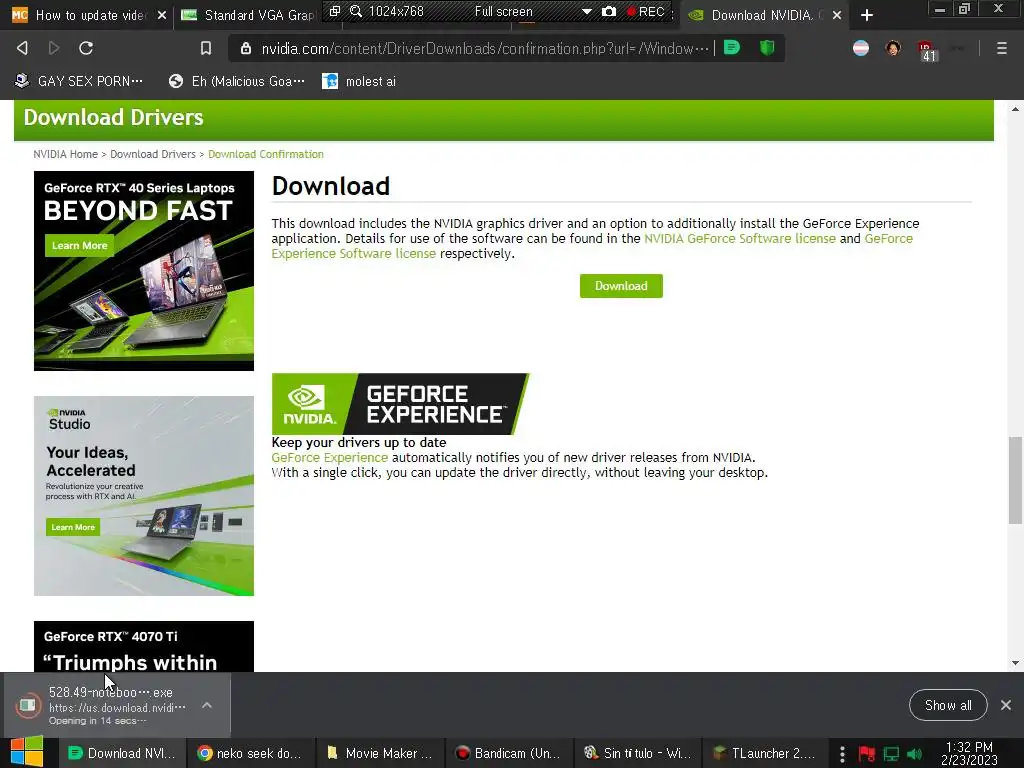This screenshot has width=1024, height=768.
Task: Open TLauncher taskbar item
Action: click(765, 753)
